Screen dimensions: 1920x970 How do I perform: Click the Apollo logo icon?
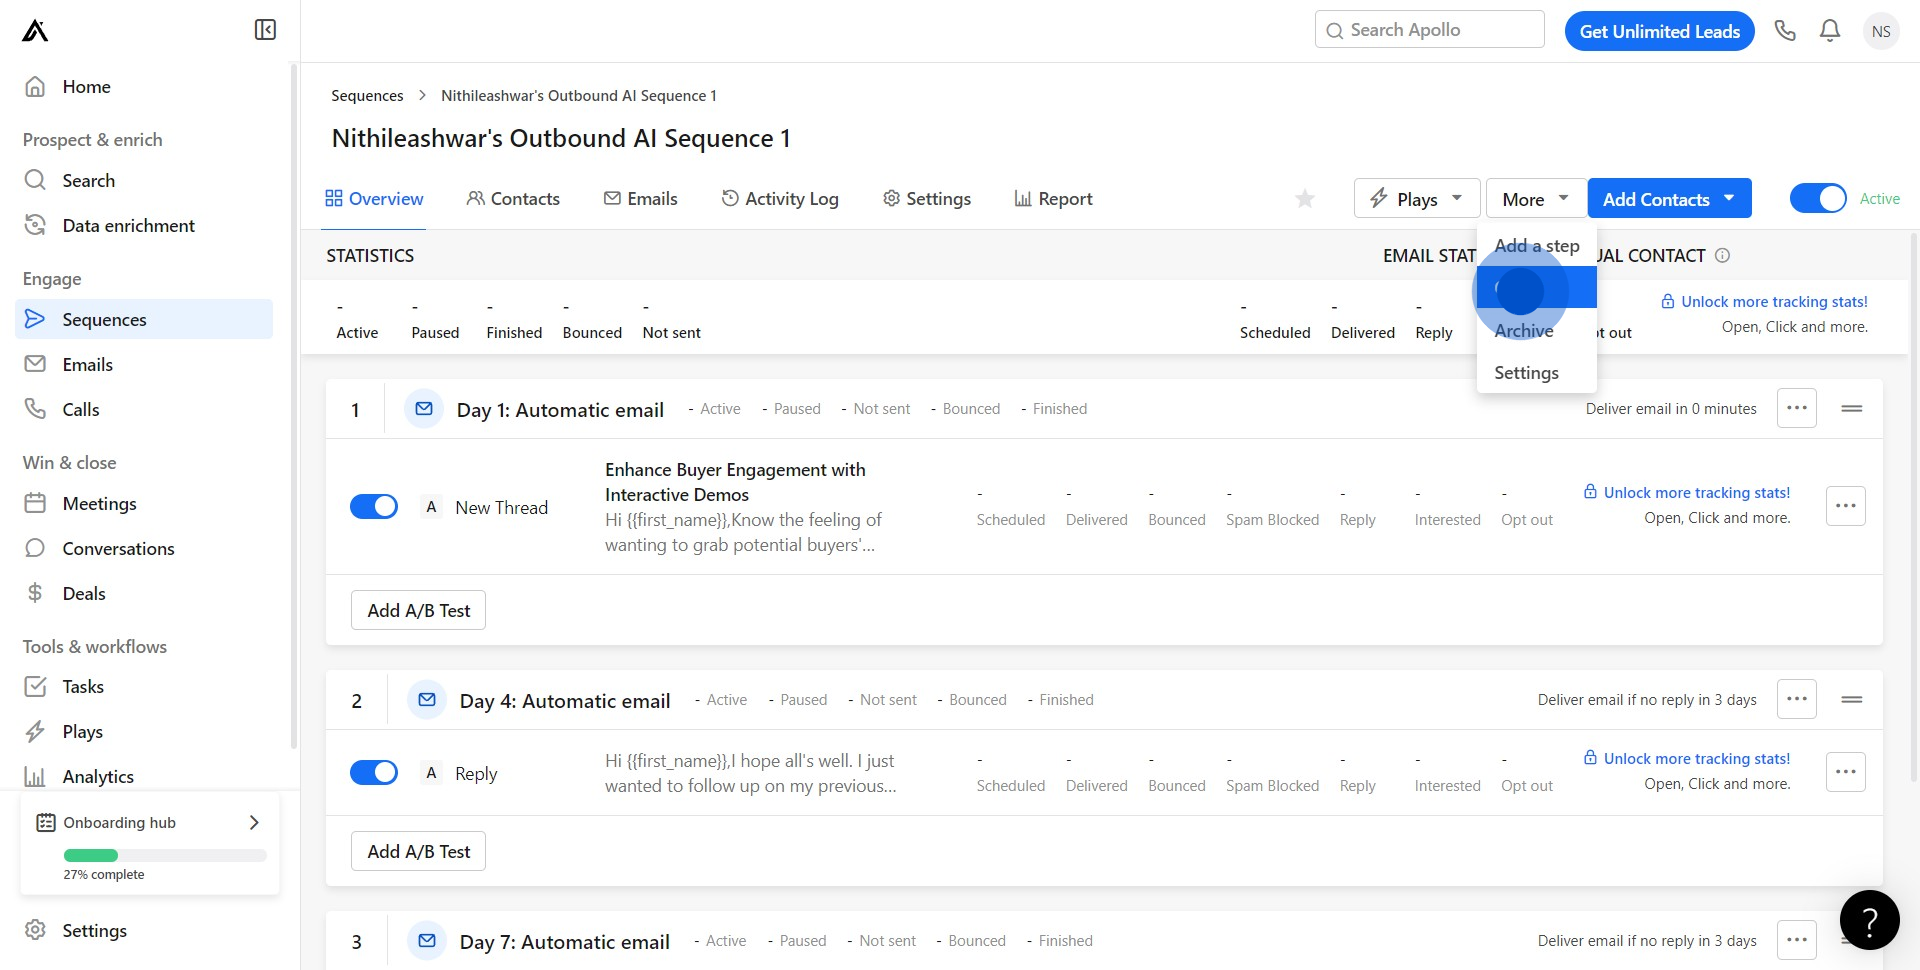35,31
